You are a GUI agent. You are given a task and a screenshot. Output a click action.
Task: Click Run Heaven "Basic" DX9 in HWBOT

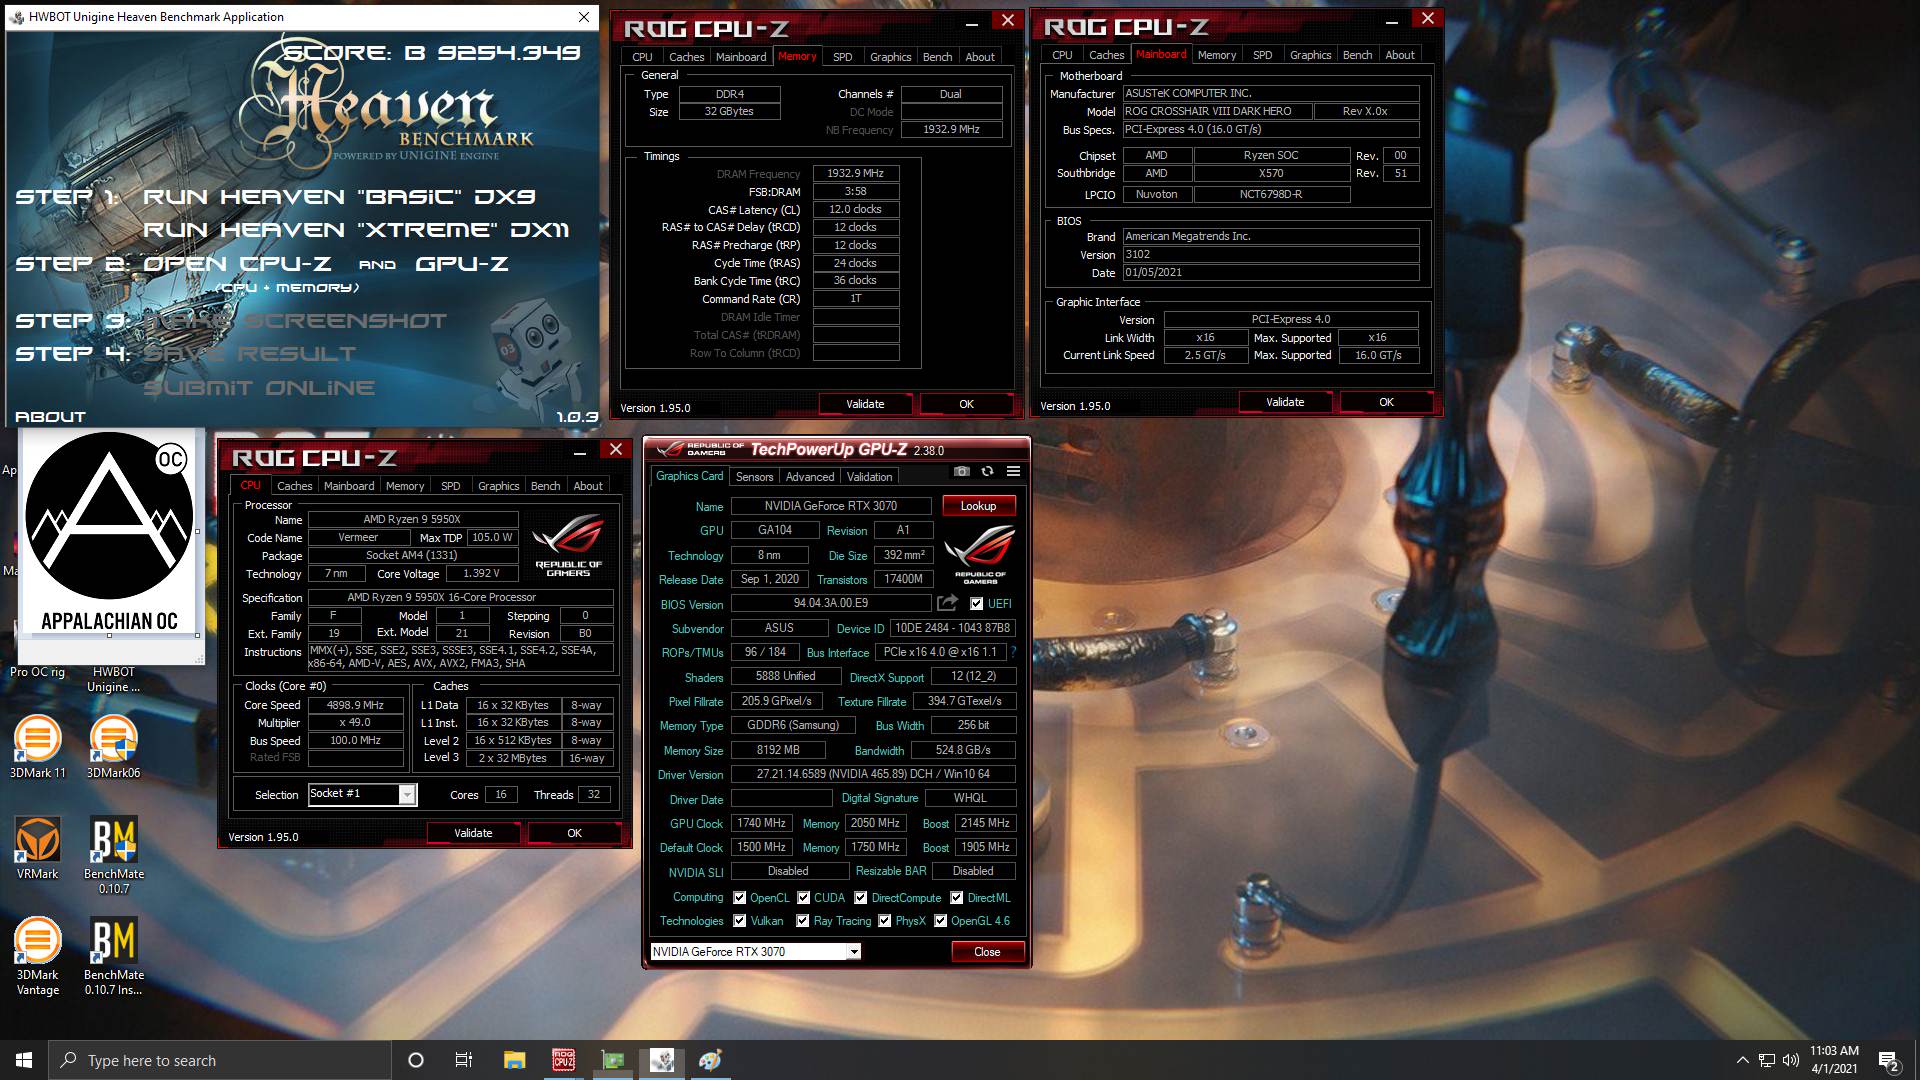340,197
